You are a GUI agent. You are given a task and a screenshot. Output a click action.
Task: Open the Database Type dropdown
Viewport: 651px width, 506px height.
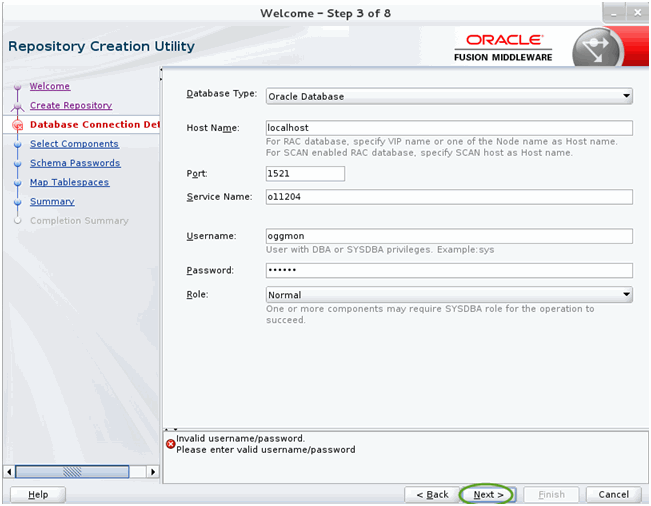pyautogui.click(x=449, y=96)
